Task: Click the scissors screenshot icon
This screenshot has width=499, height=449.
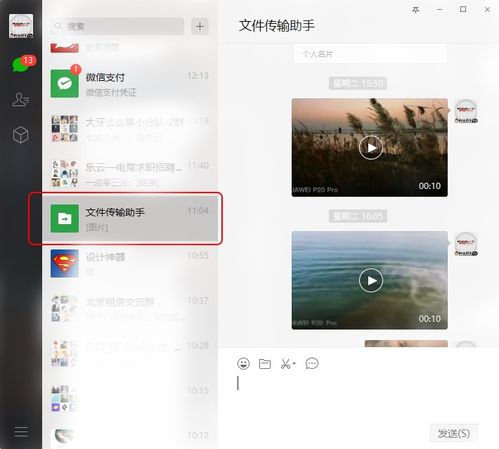Action: coord(286,363)
